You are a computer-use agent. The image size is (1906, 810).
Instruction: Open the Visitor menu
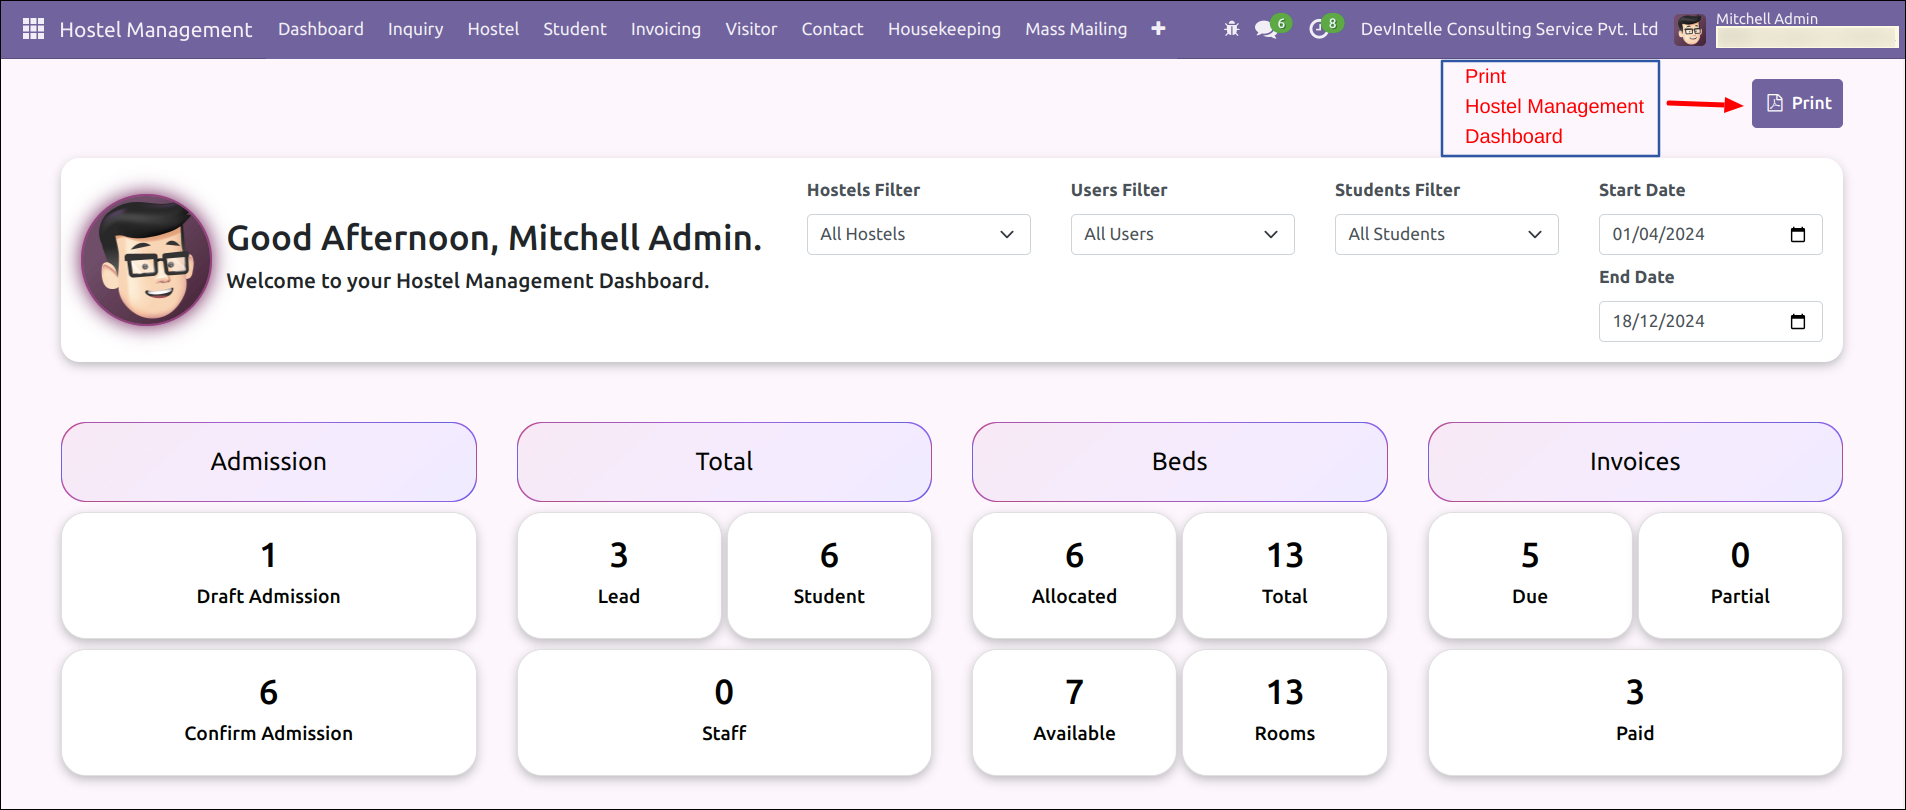click(x=751, y=29)
